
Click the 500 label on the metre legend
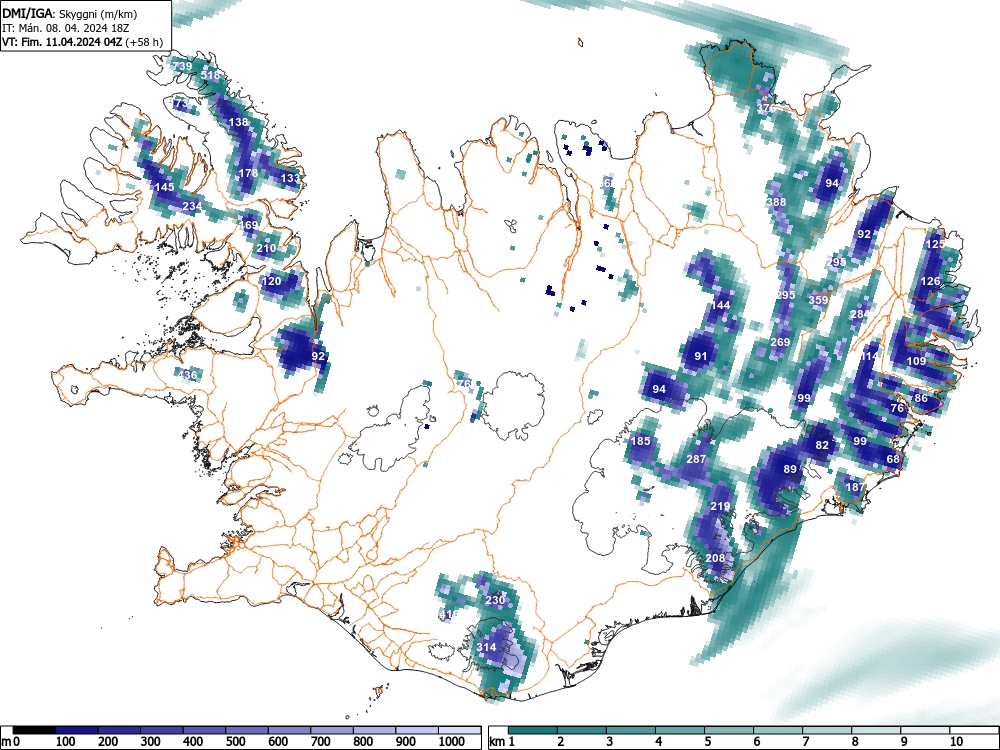point(236,741)
